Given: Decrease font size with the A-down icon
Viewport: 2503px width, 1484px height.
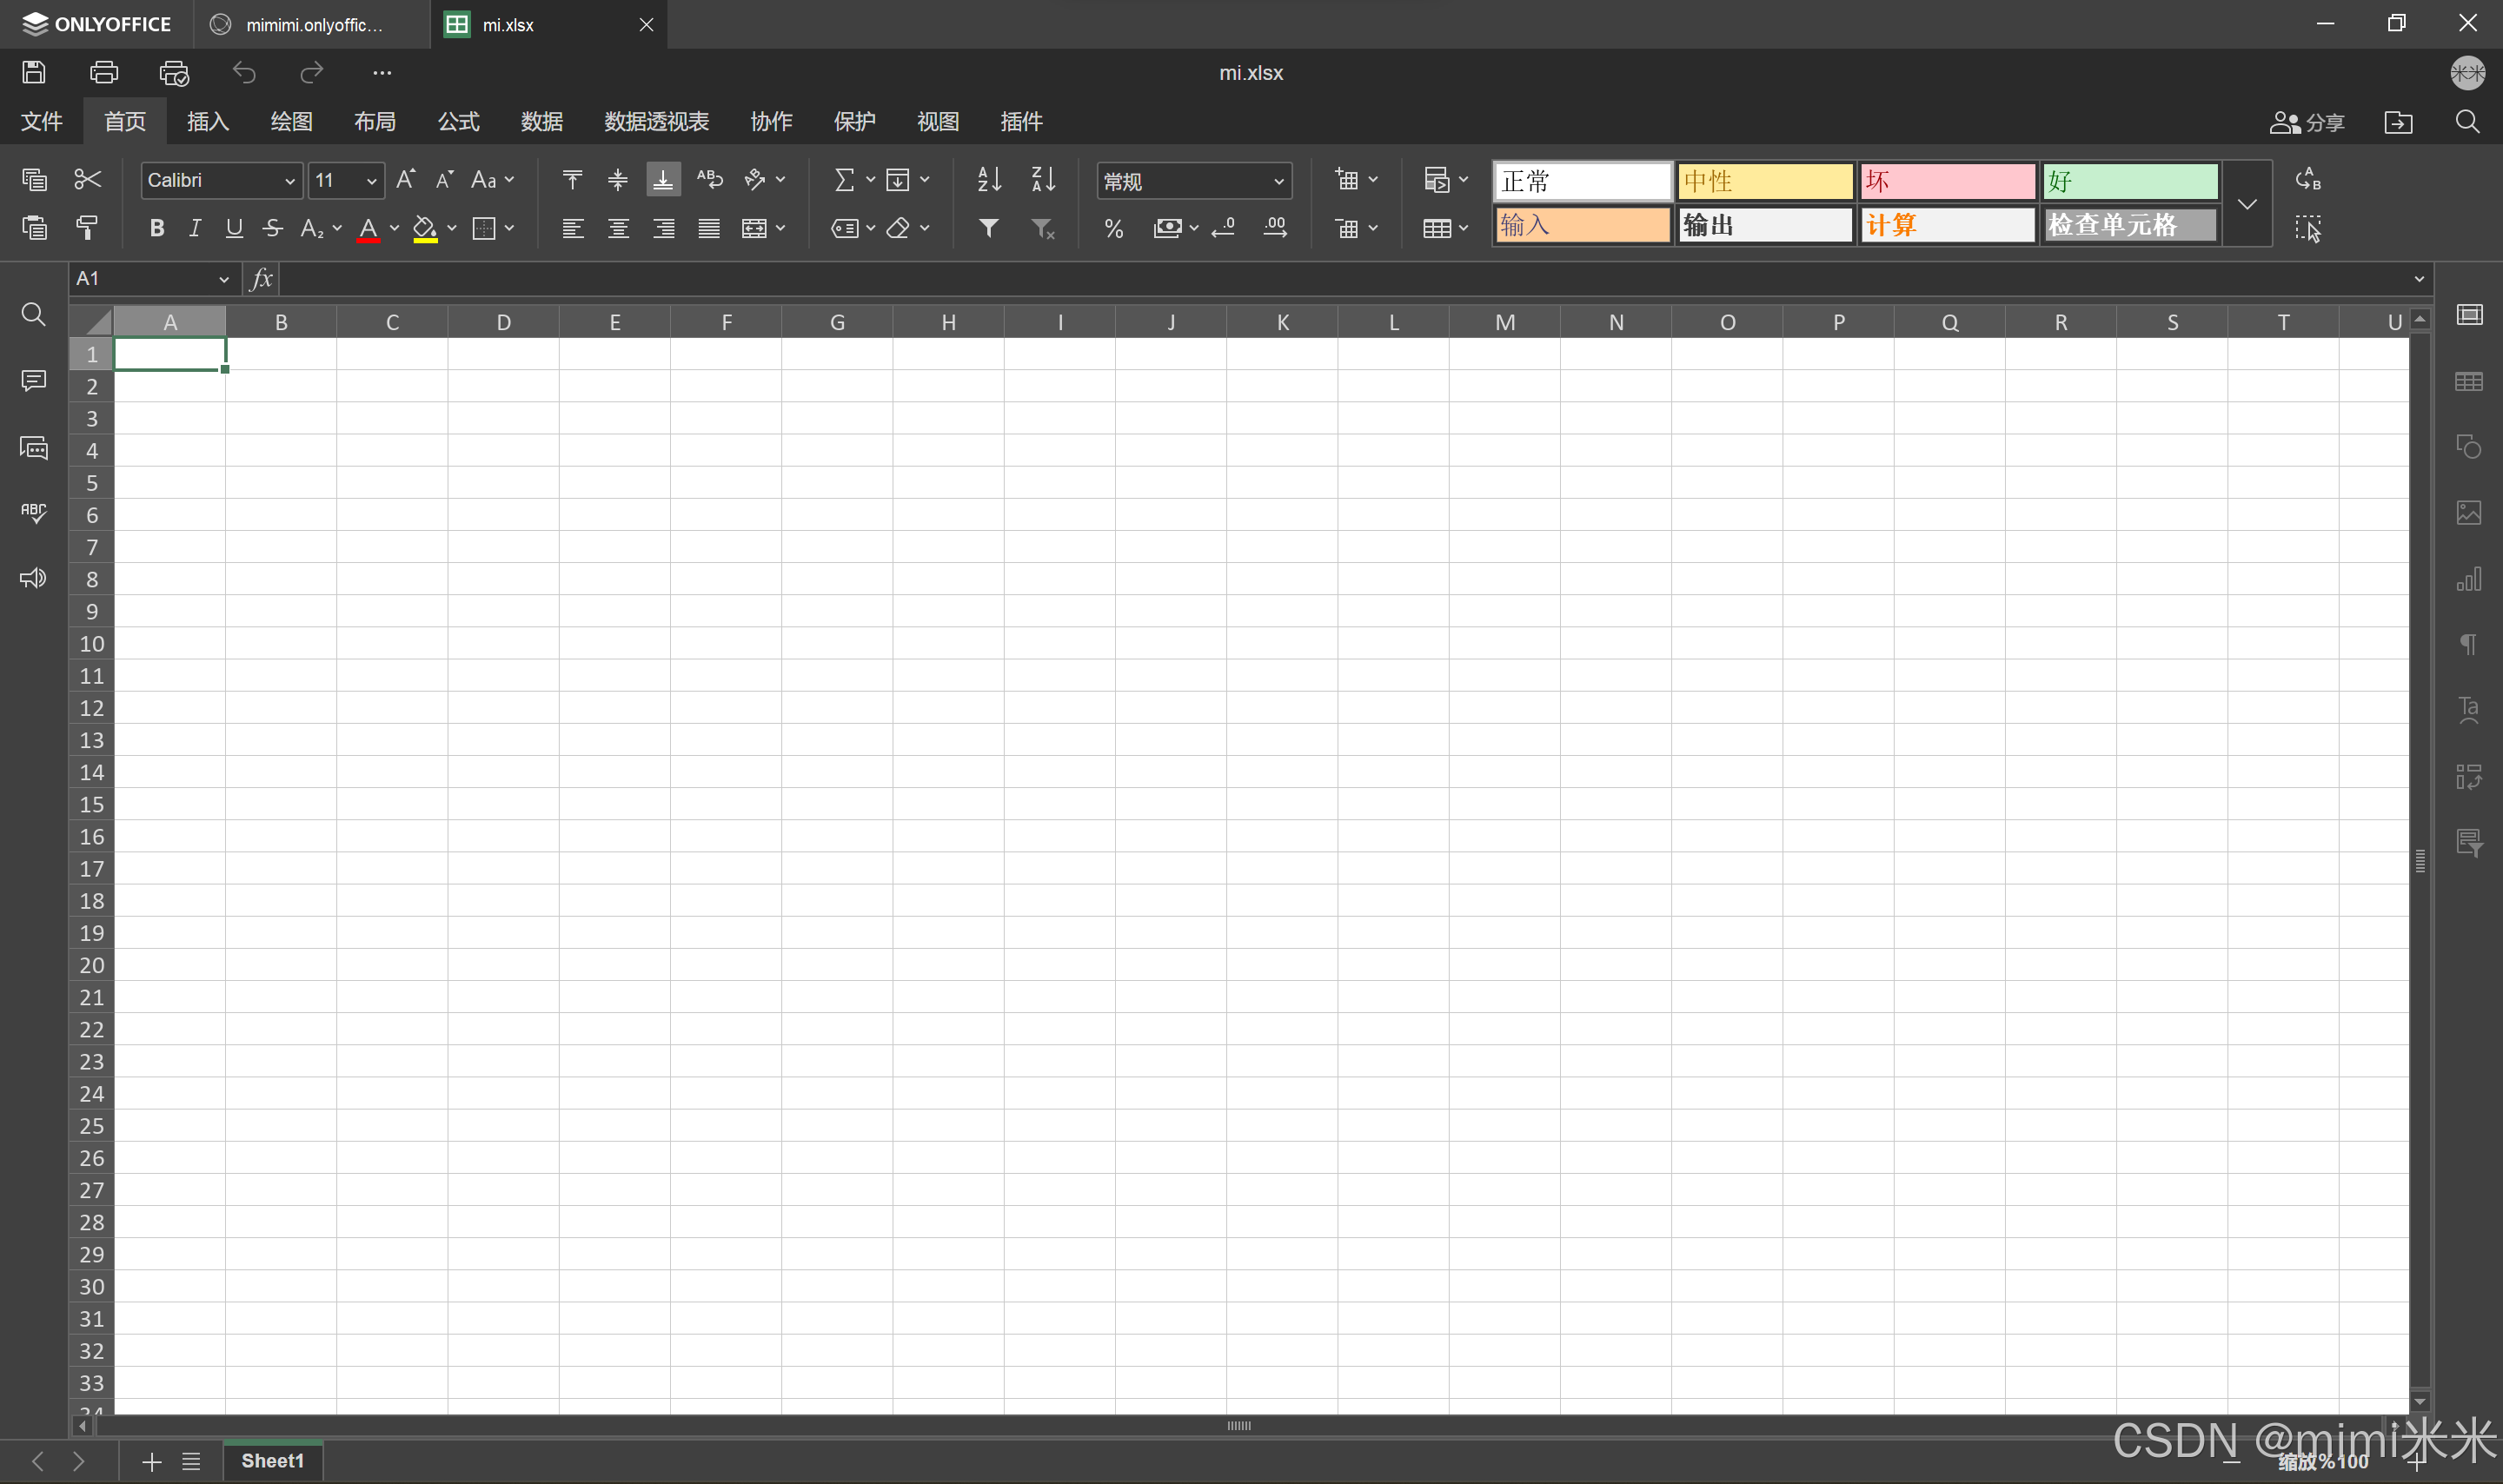Looking at the screenshot, I should pos(445,179).
